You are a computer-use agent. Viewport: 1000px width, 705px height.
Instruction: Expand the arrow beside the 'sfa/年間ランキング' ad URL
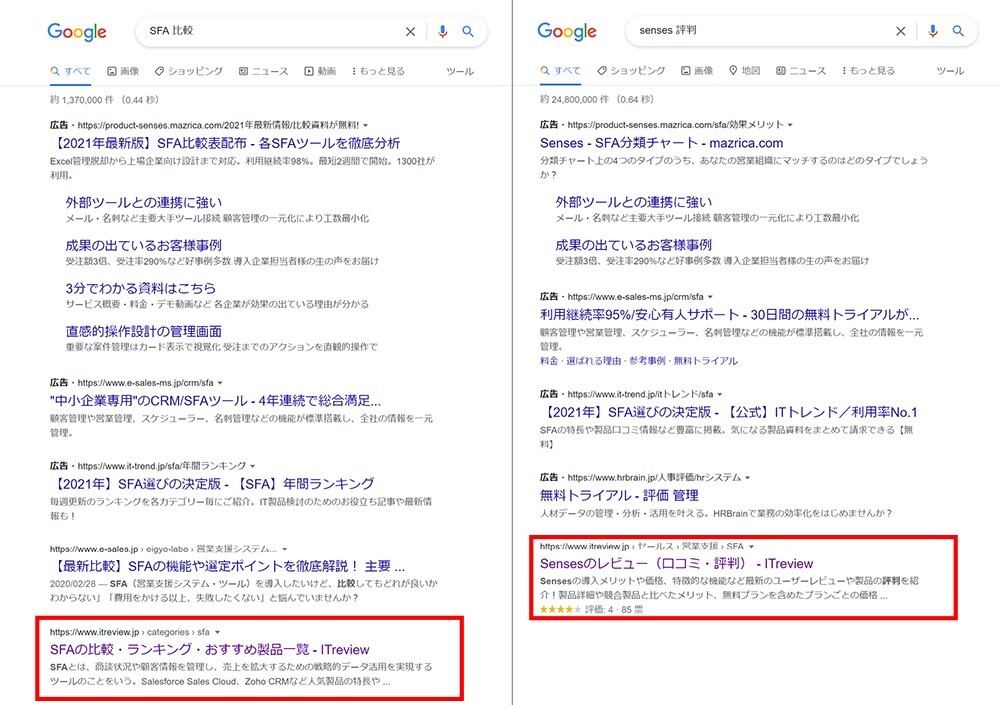253,466
